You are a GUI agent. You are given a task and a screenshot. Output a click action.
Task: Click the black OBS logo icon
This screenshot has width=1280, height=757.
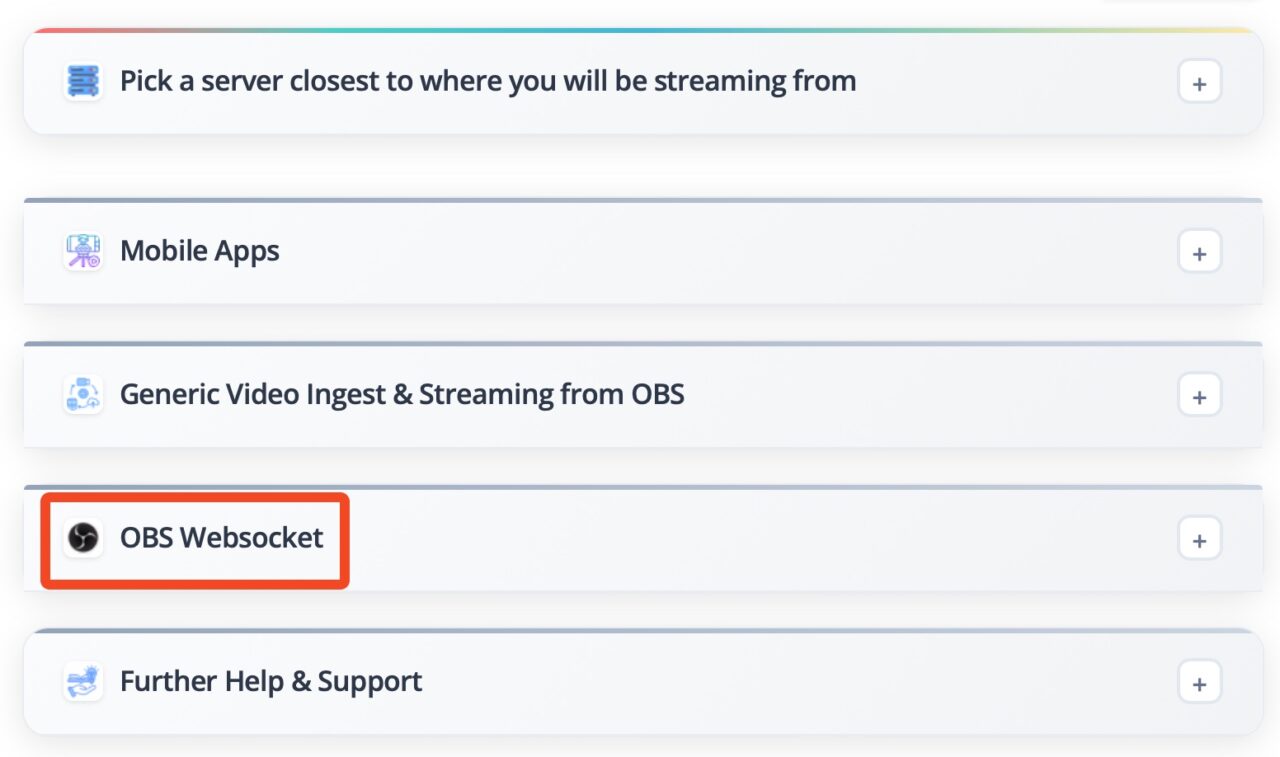tap(83, 538)
